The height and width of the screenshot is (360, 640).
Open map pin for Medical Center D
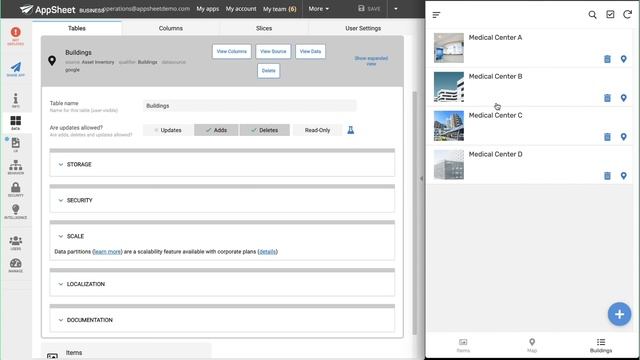pyautogui.click(x=623, y=176)
